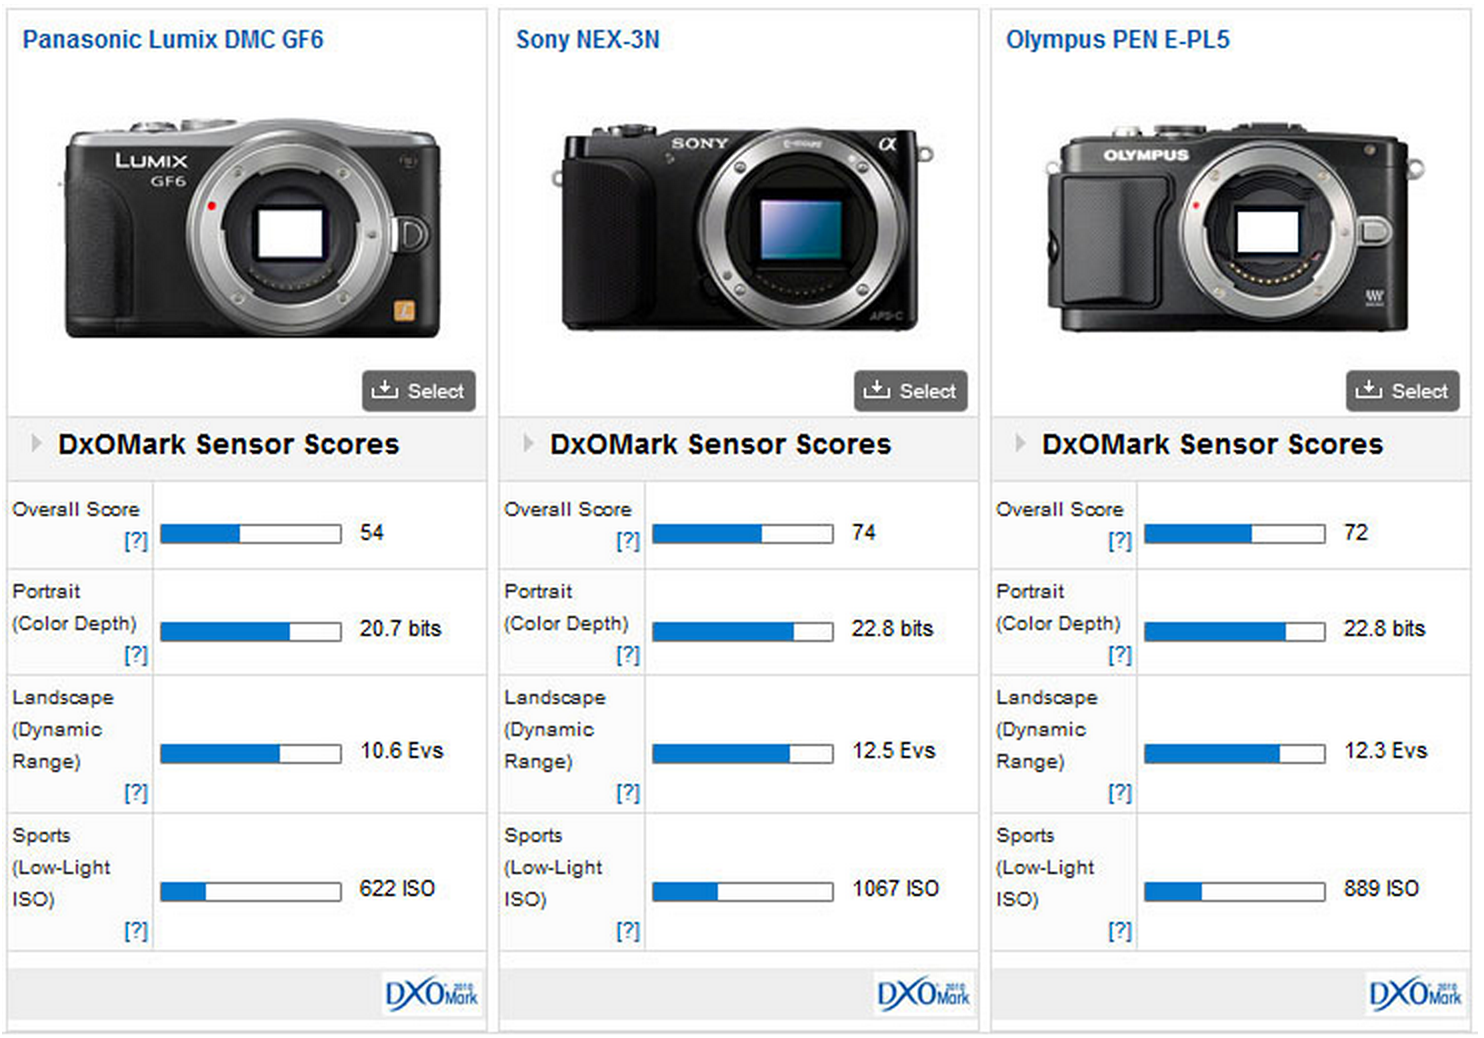
Task: Click the Olympus E-PL5 low-light ISO bar
Action: tap(1235, 891)
